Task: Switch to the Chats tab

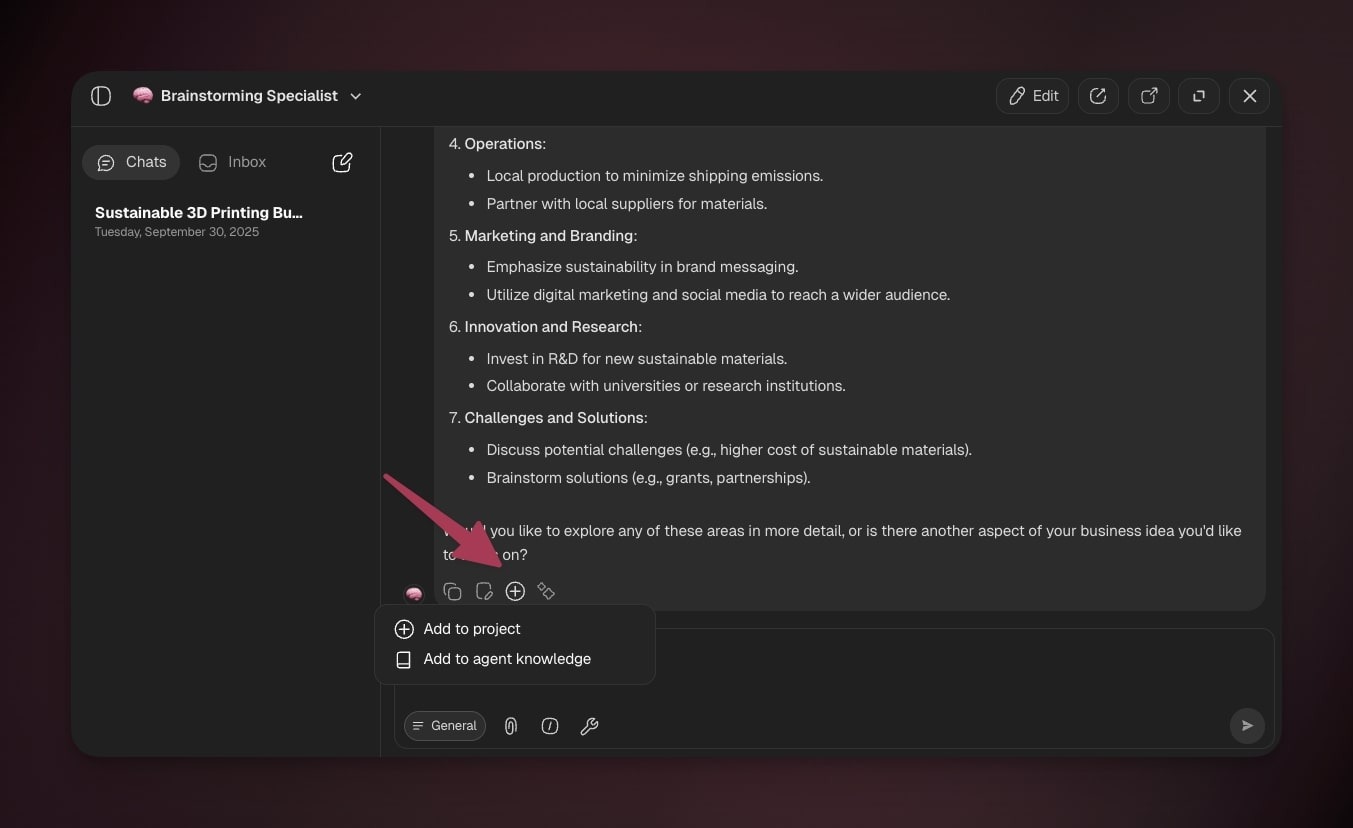Action: click(x=131, y=162)
